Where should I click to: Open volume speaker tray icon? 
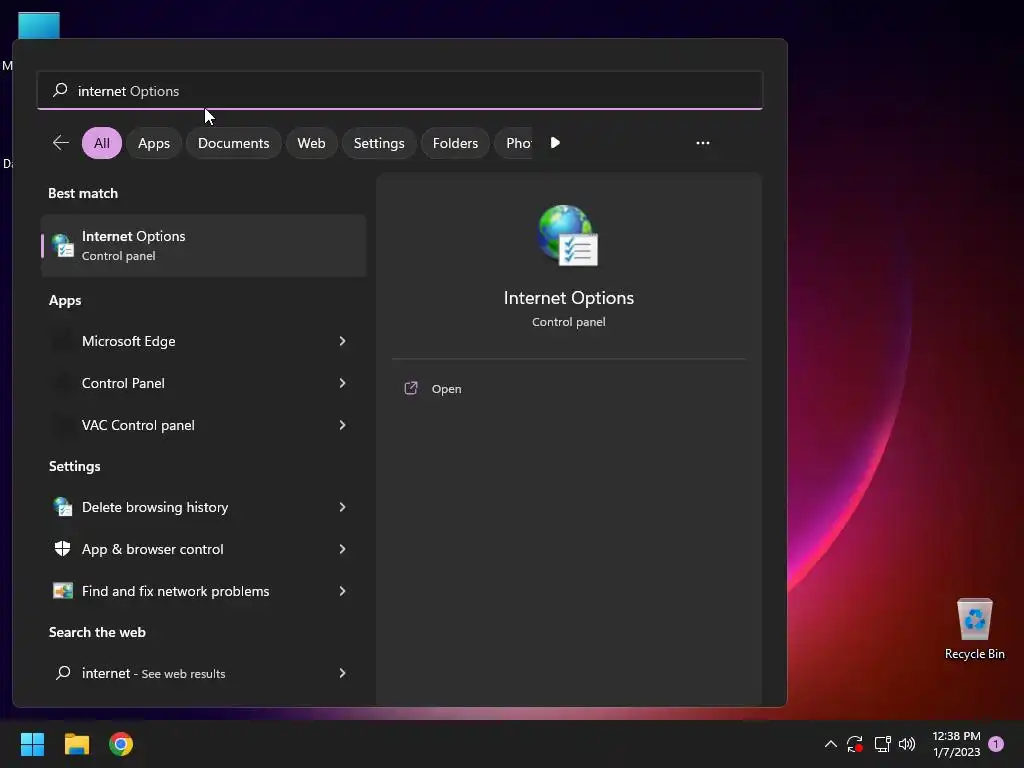[x=907, y=744]
